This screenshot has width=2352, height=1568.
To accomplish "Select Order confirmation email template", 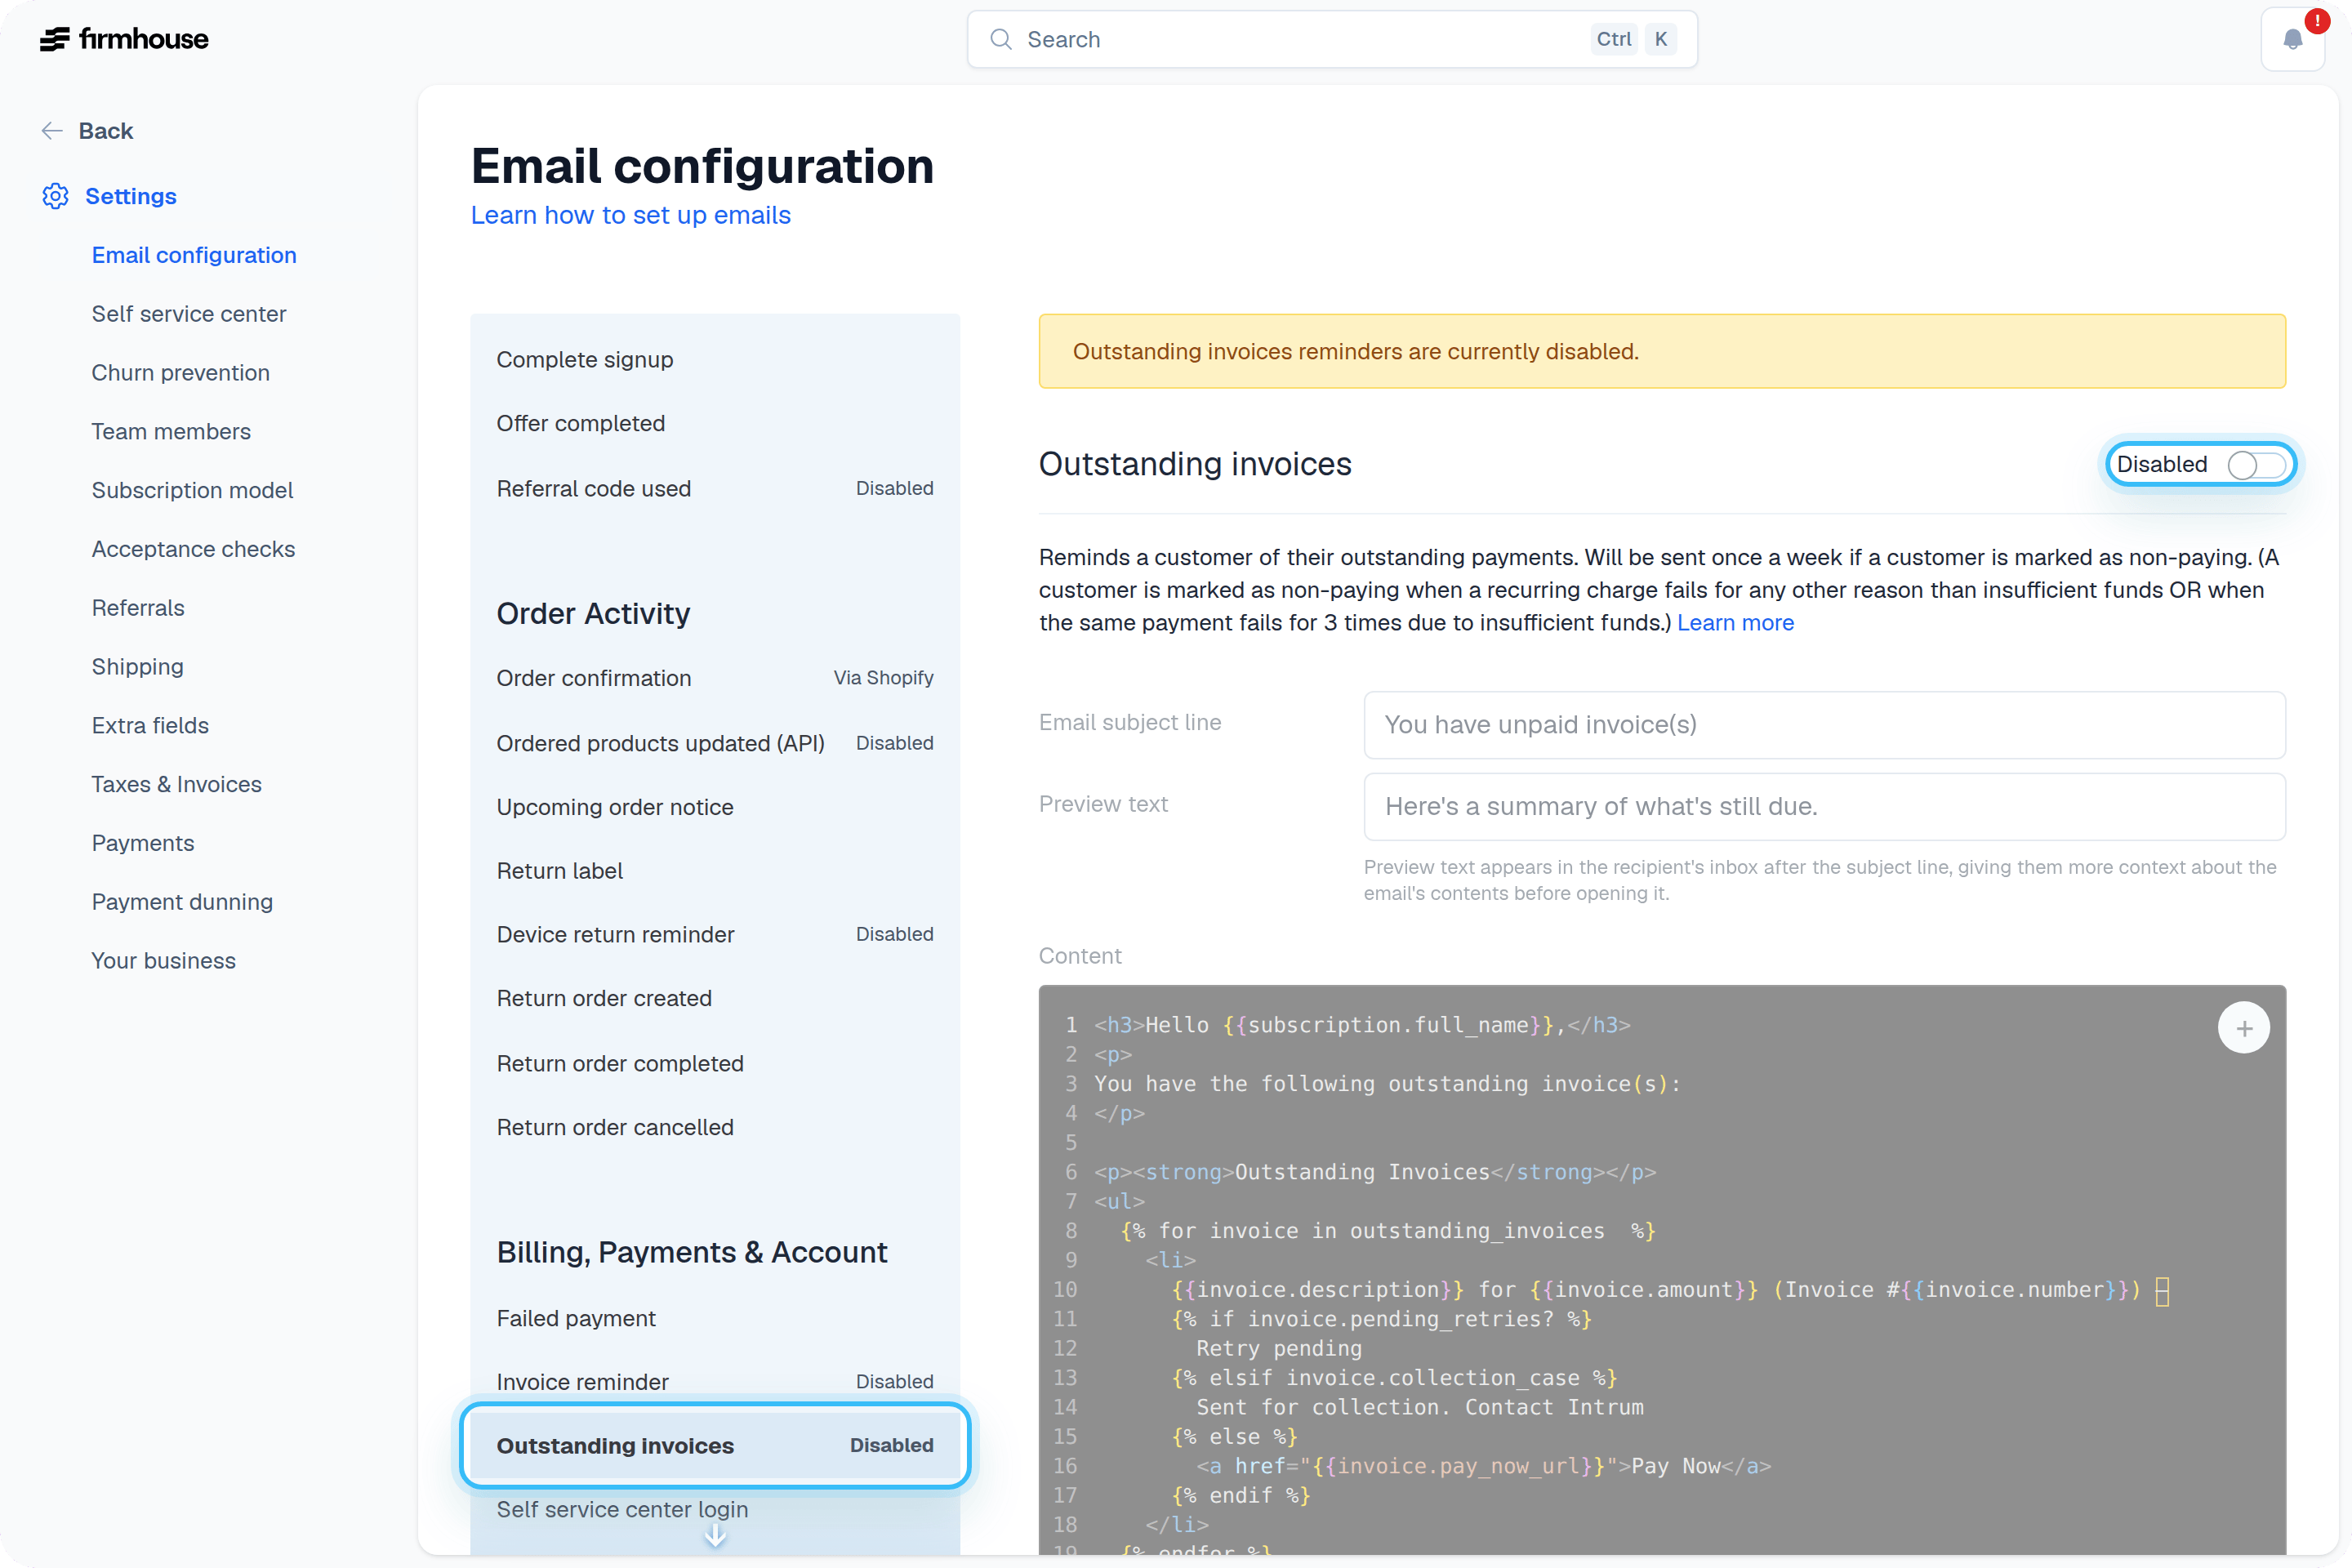I will (715, 679).
